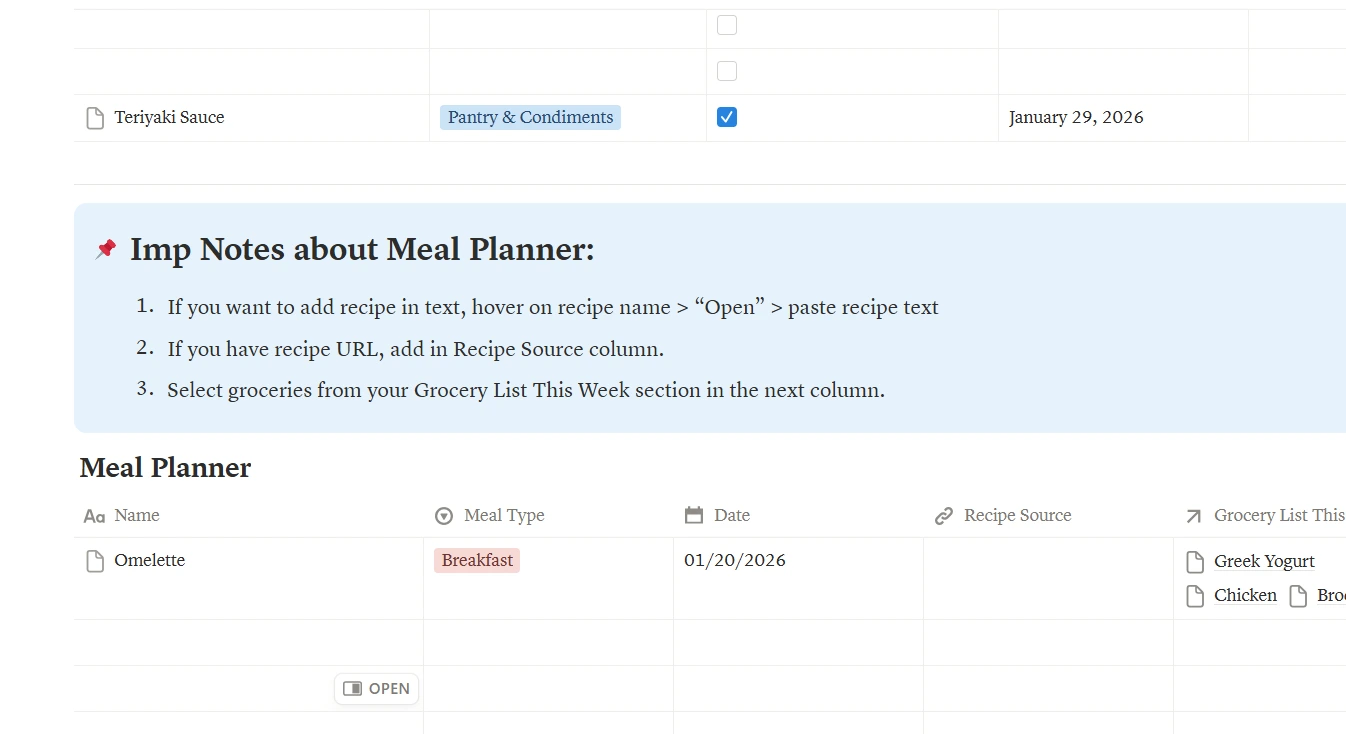
Task: Click the calendar icon on the Date column
Action: coord(694,515)
